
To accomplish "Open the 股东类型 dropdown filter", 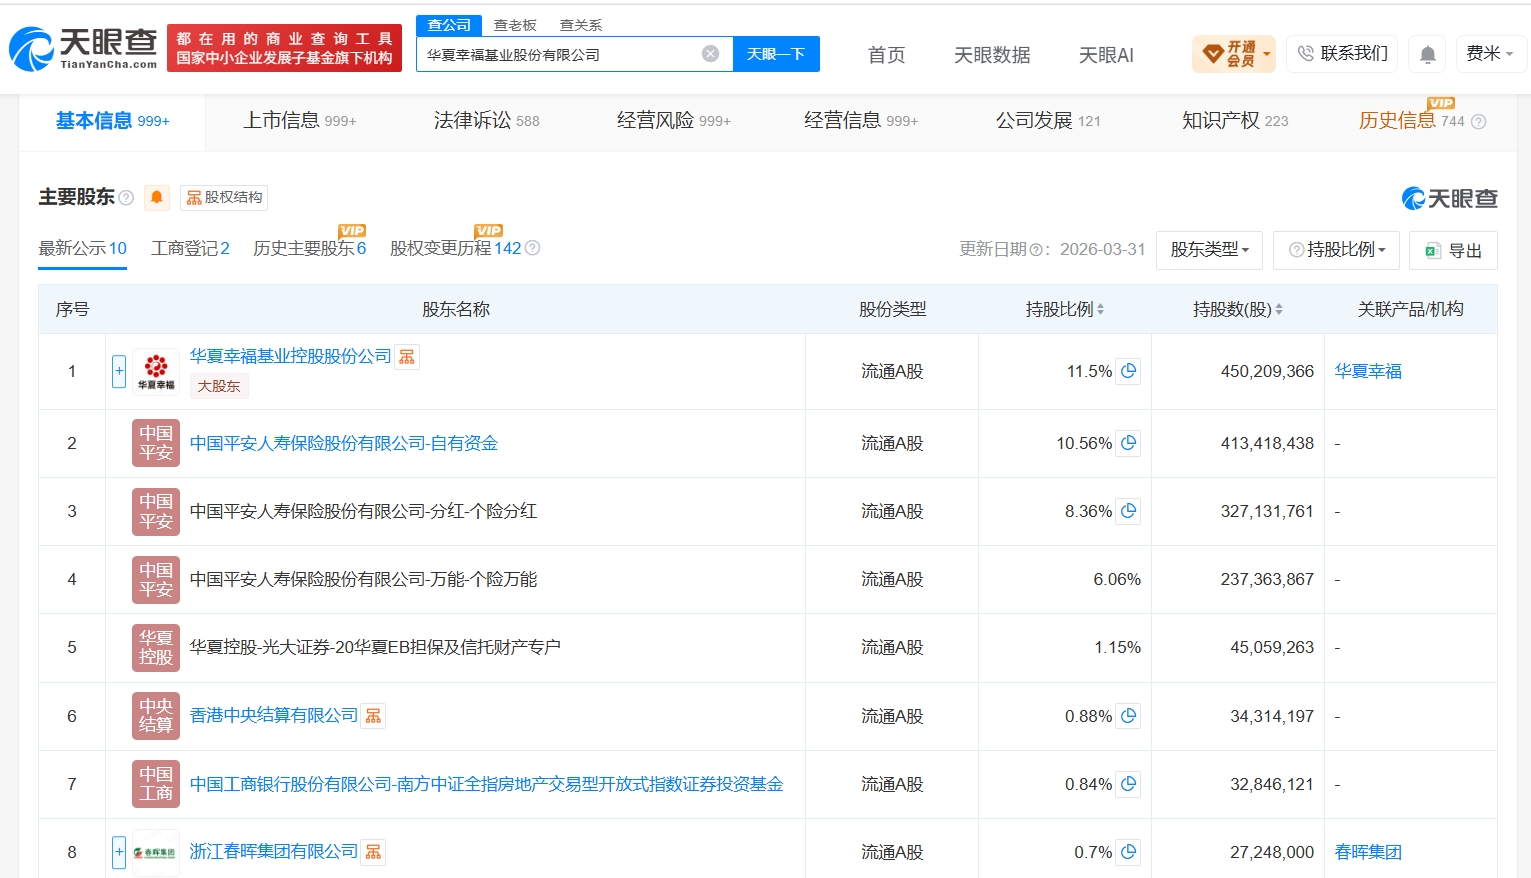I will pyautogui.click(x=1209, y=250).
